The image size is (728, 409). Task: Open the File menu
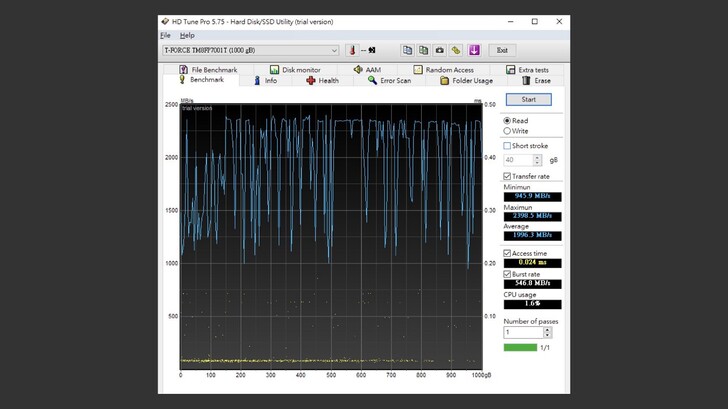tap(165, 35)
